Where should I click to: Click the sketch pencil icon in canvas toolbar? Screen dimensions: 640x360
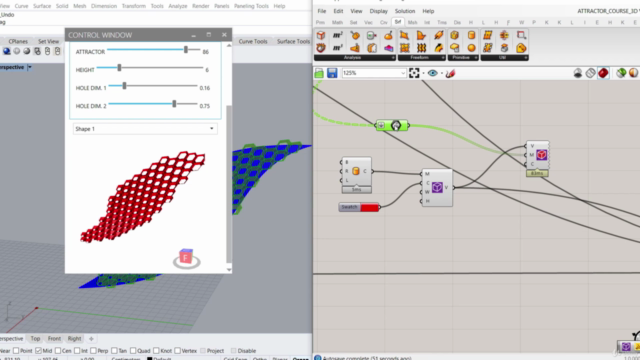coord(450,73)
